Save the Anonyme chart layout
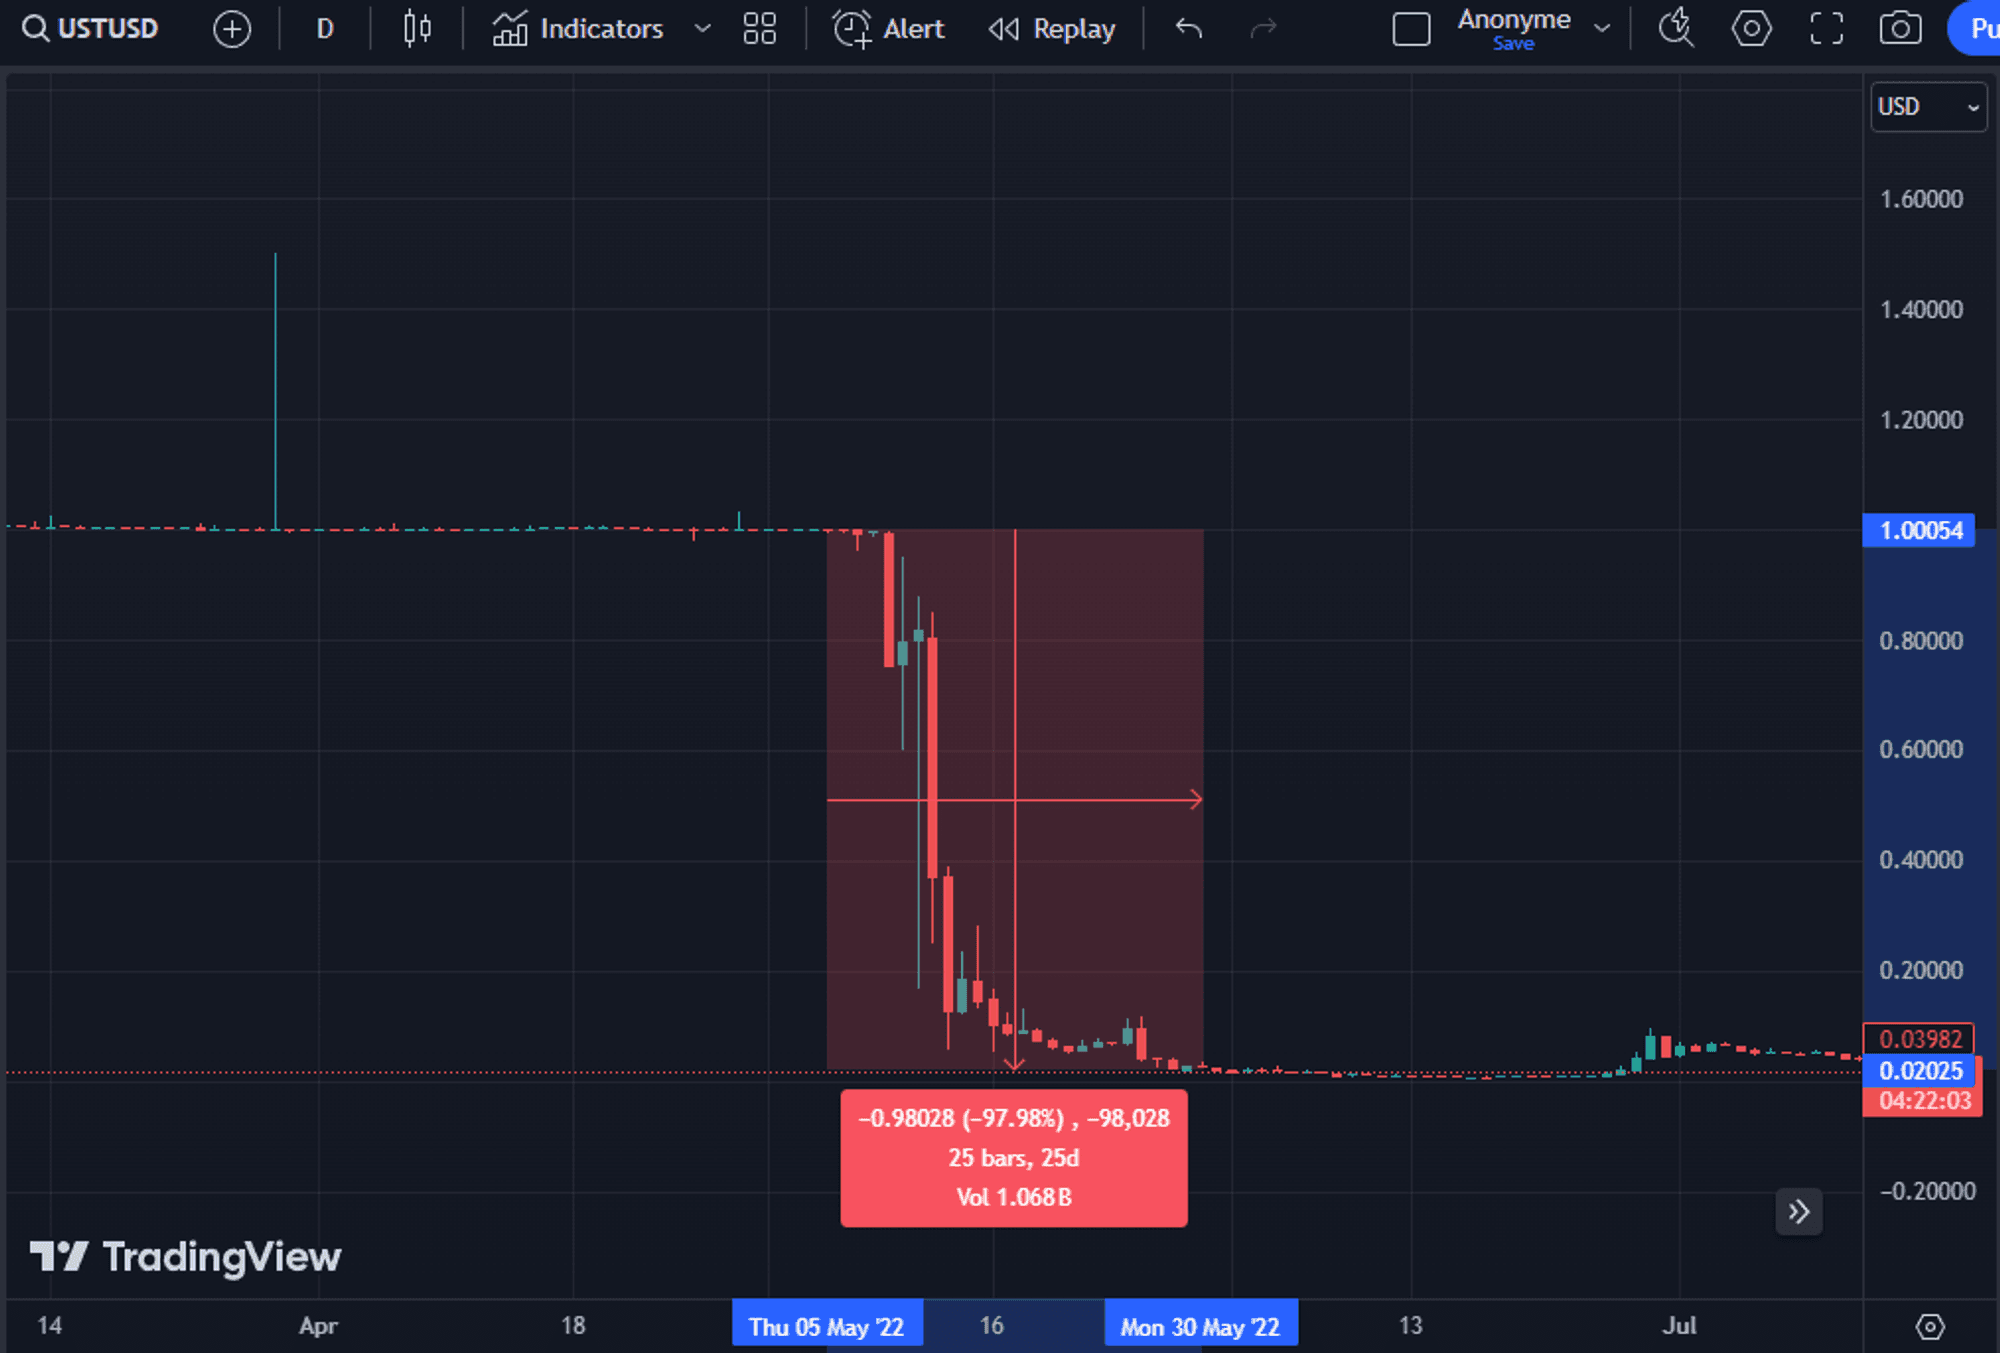This screenshot has height=1353, width=2000. (1513, 44)
